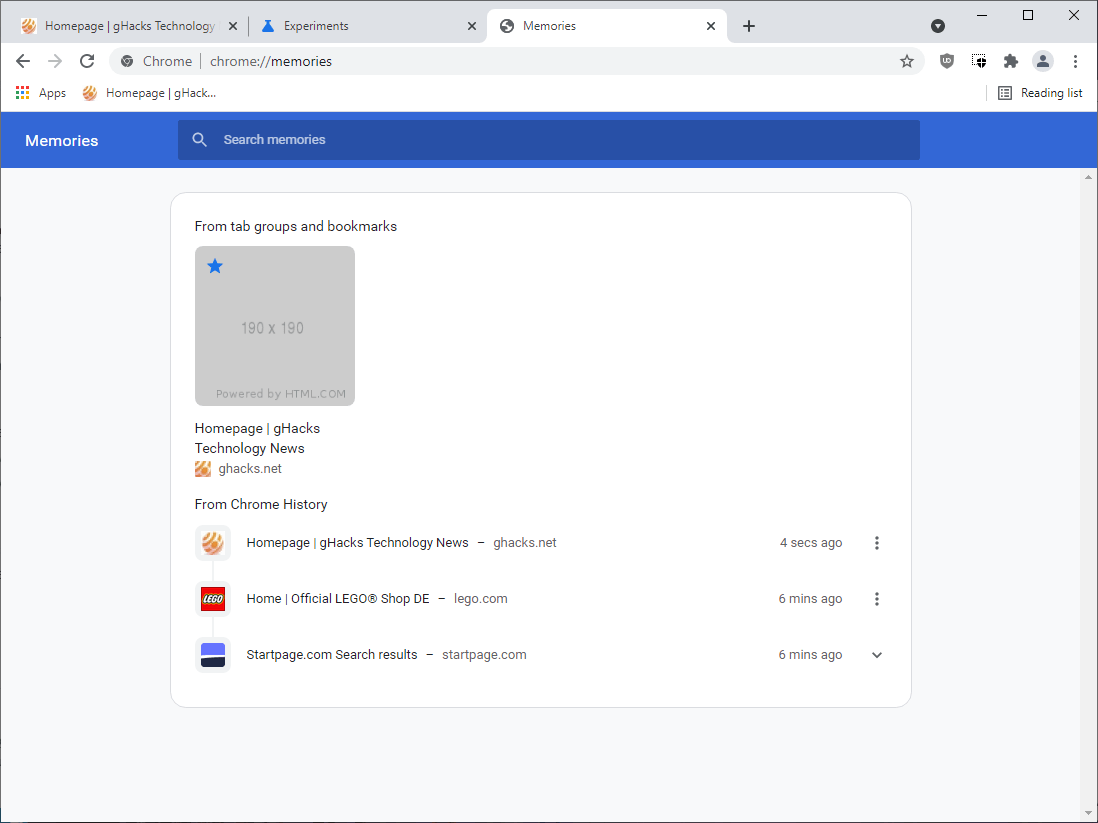The width and height of the screenshot is (1098, 823).
Task: Click the gHacks favicon in the history list
Action: (213, 543)
